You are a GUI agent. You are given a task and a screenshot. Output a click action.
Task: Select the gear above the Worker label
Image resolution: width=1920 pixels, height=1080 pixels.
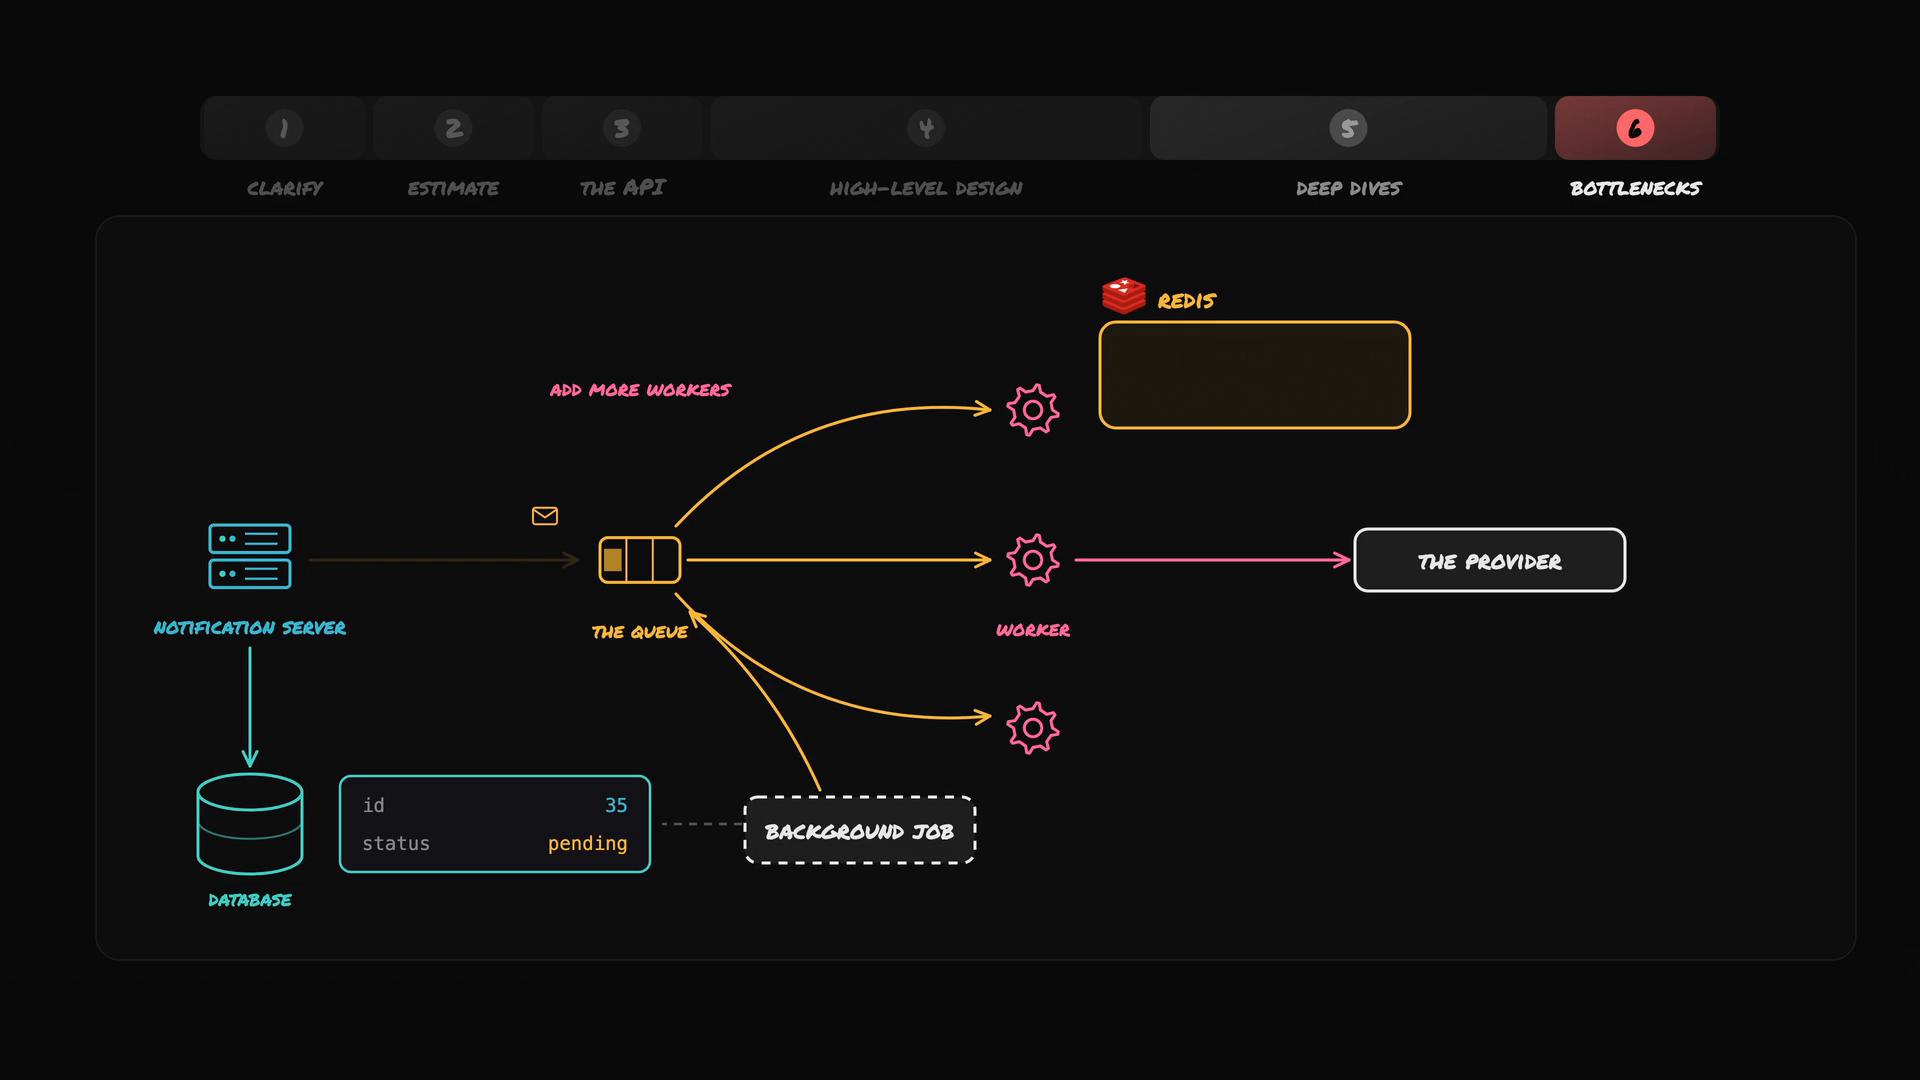1033,560
